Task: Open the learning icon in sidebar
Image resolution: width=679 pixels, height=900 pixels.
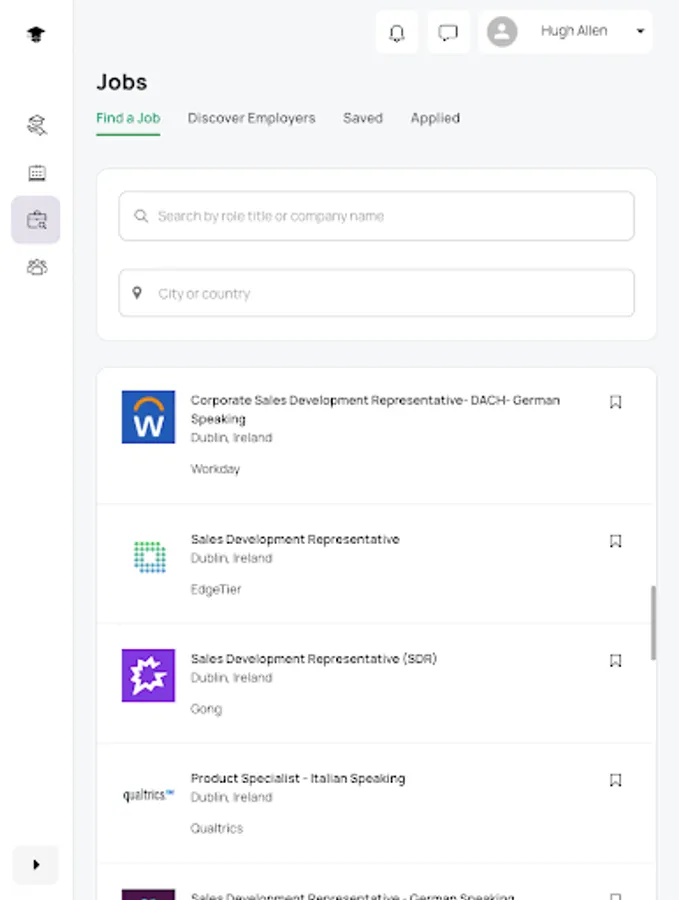Action: point(37,125)
